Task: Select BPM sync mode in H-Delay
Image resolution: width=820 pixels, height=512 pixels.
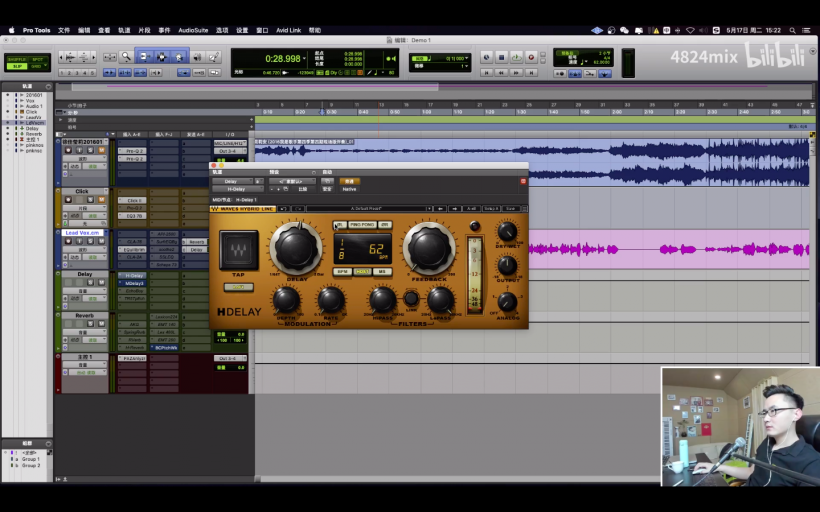Action: pyautogui.click(x=343, y=272)
